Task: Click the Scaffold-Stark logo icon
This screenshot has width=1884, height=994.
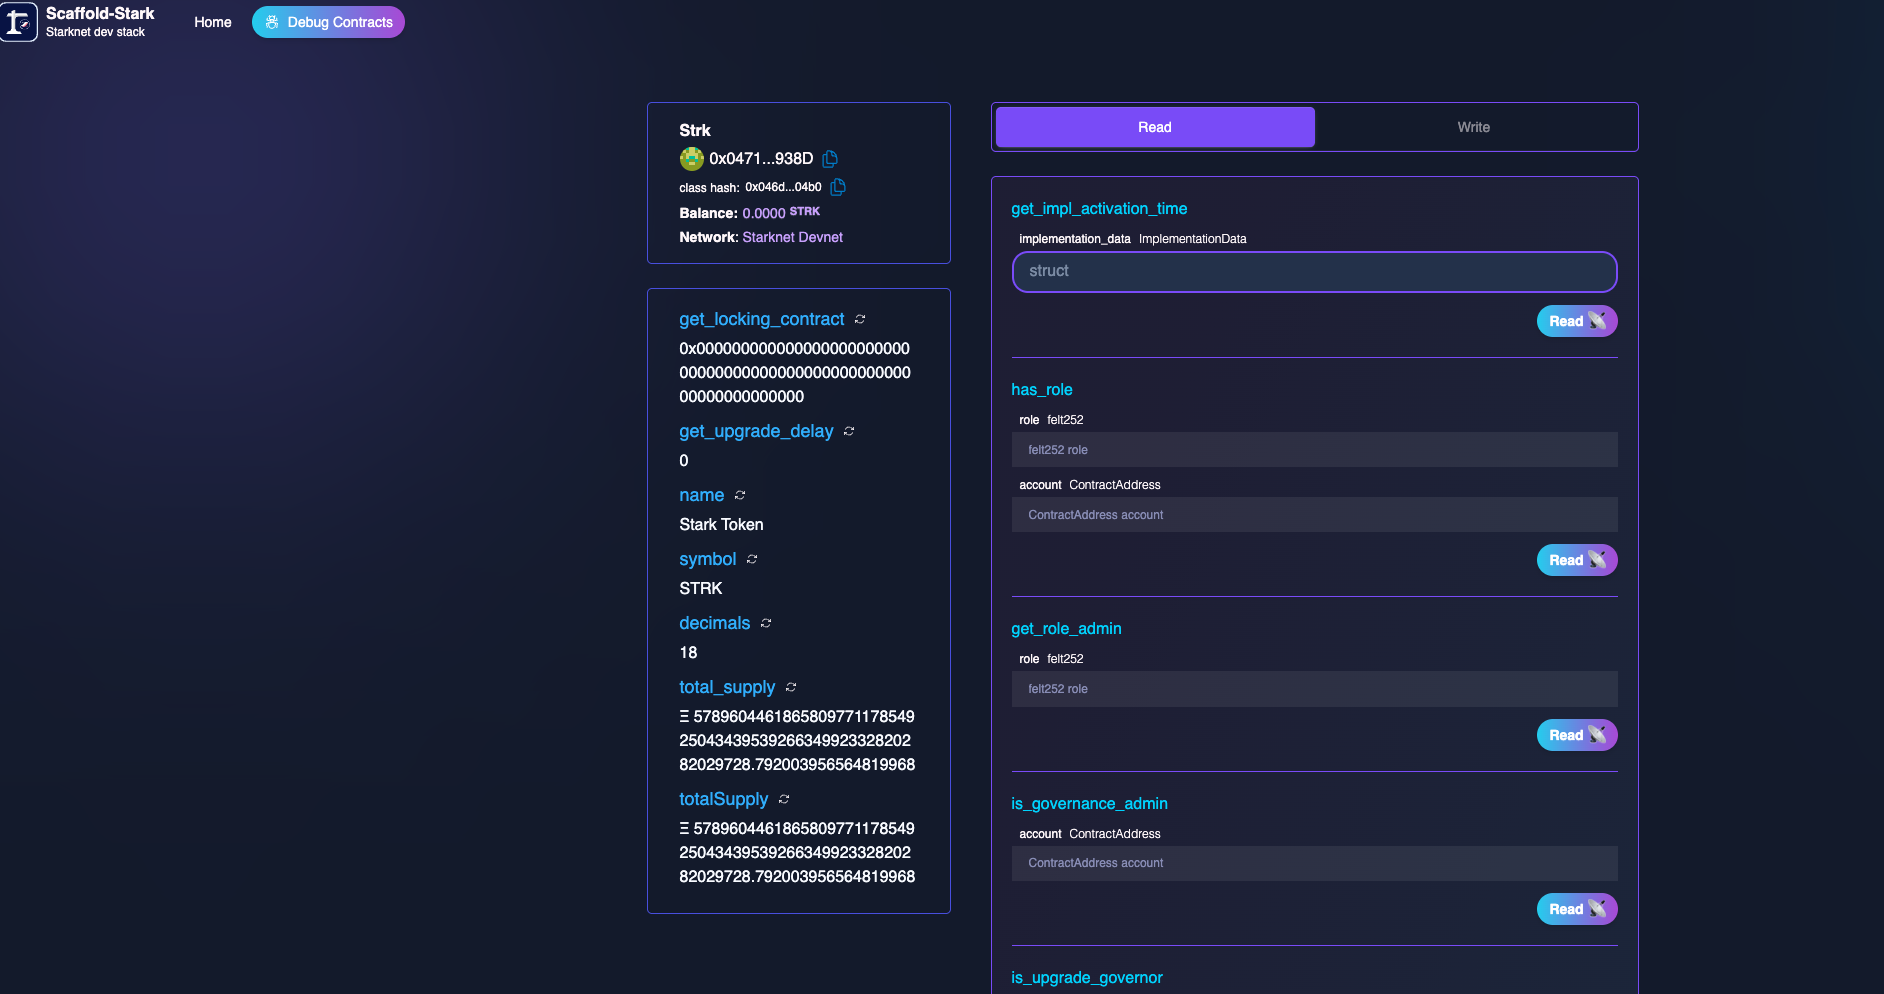Action: pos(19,22)
